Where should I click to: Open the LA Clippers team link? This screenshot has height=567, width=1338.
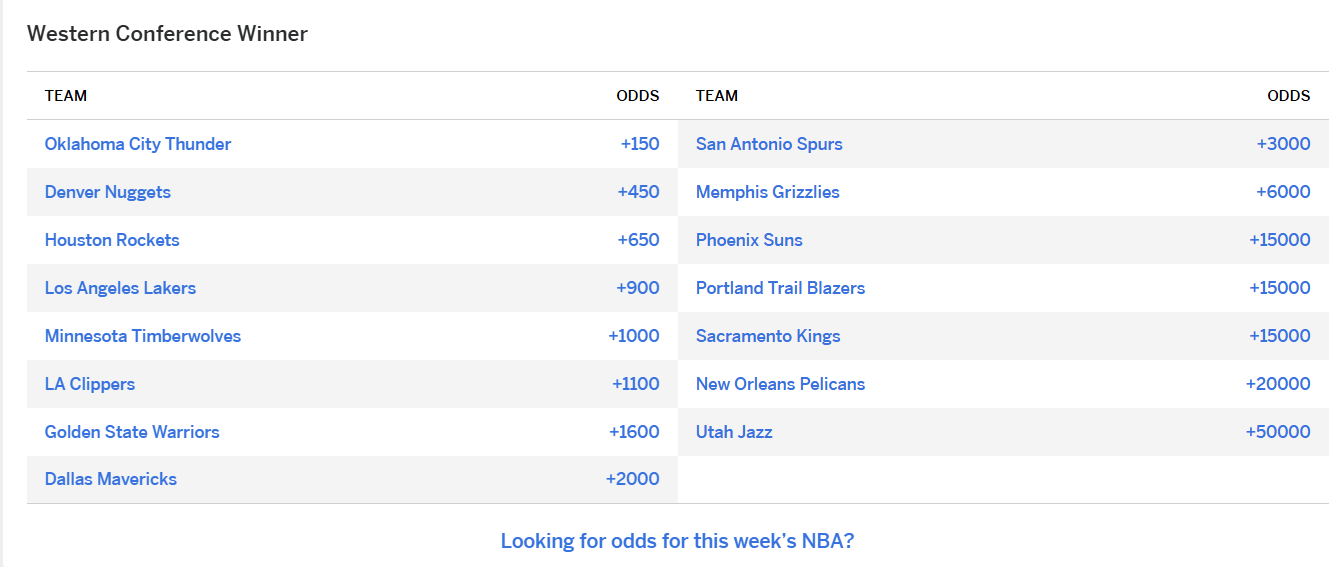tap(90, 384)
